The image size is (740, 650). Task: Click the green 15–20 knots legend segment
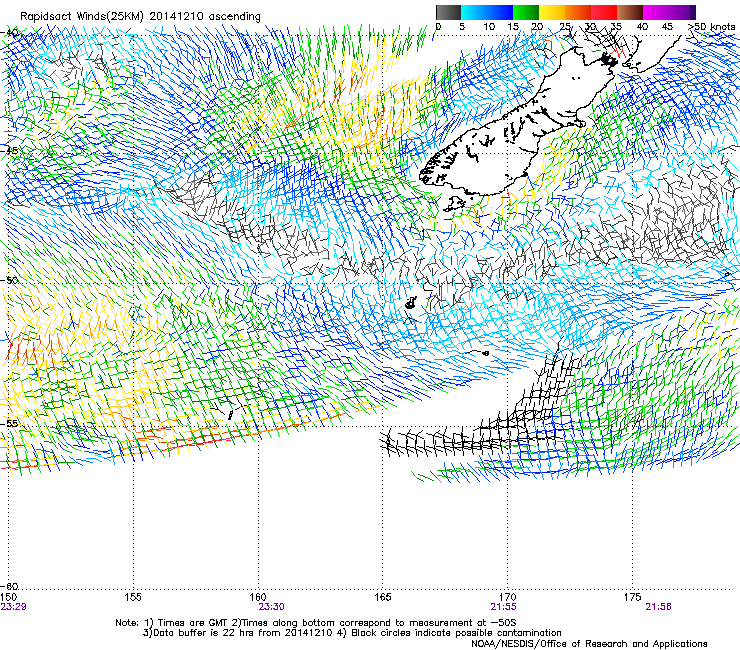point(526,12)
